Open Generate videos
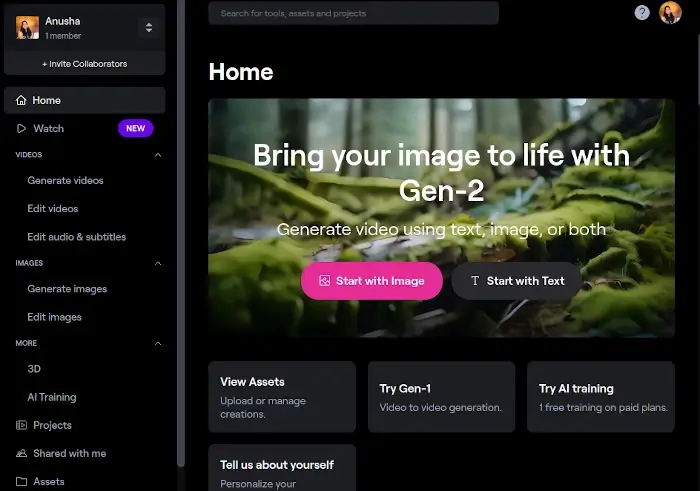This screenshot has width=700, height=491. [65, 181]
